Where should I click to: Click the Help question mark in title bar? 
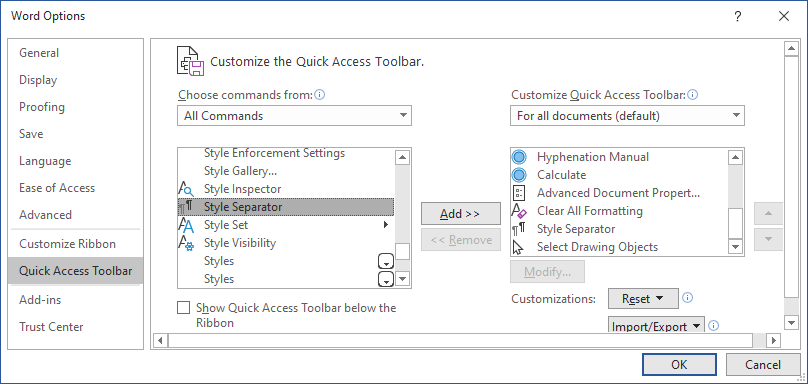point(738,16)
